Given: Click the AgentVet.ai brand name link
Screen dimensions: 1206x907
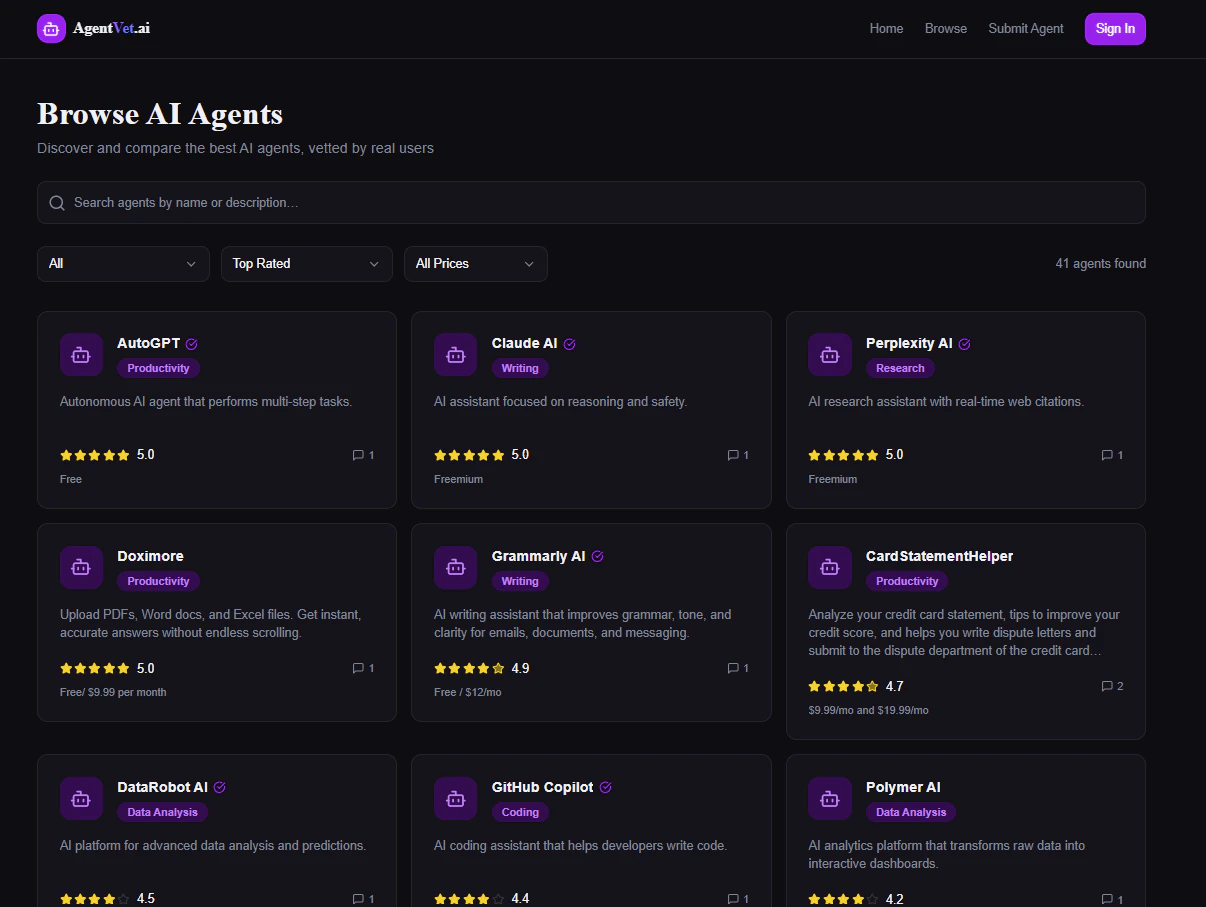Looking at the screenshot, I should [x=111, y=28].
